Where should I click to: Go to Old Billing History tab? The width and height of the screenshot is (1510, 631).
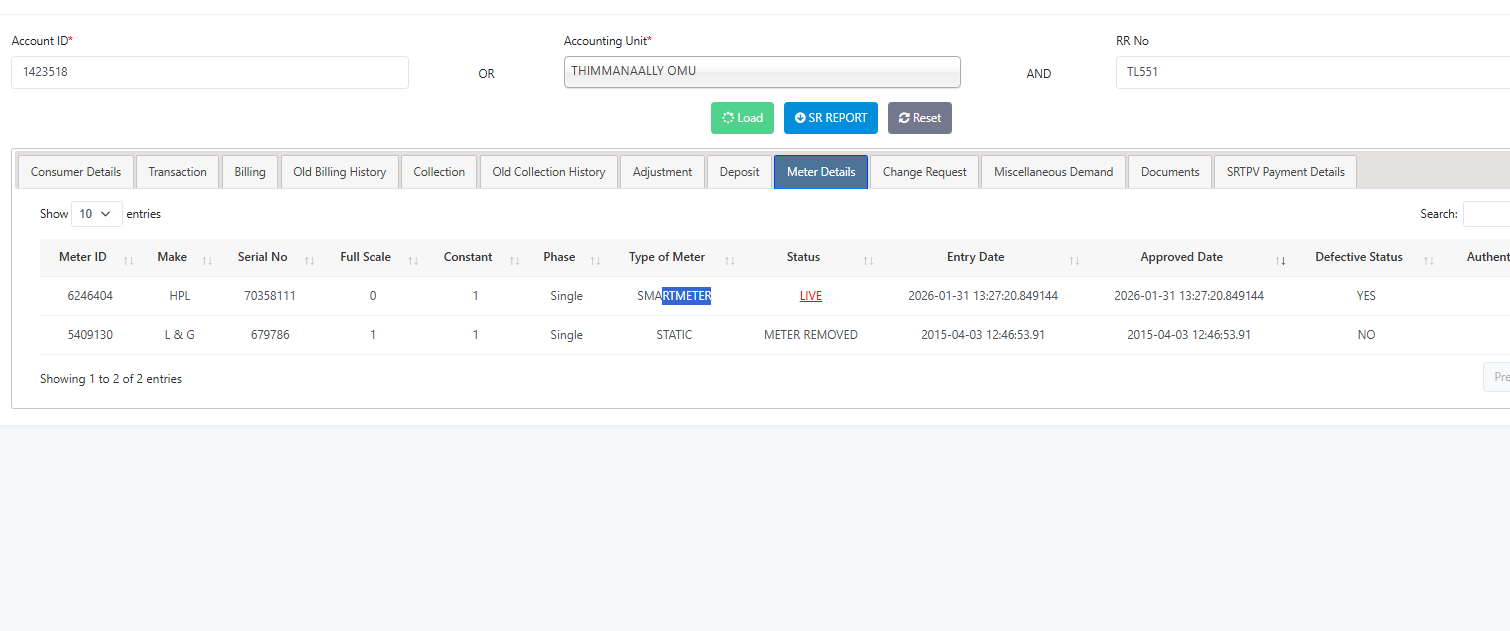coord(340,172)
